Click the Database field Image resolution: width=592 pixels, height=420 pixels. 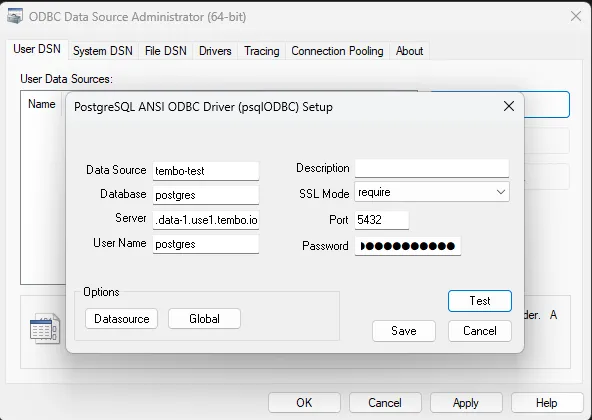(x=206, y=195)
